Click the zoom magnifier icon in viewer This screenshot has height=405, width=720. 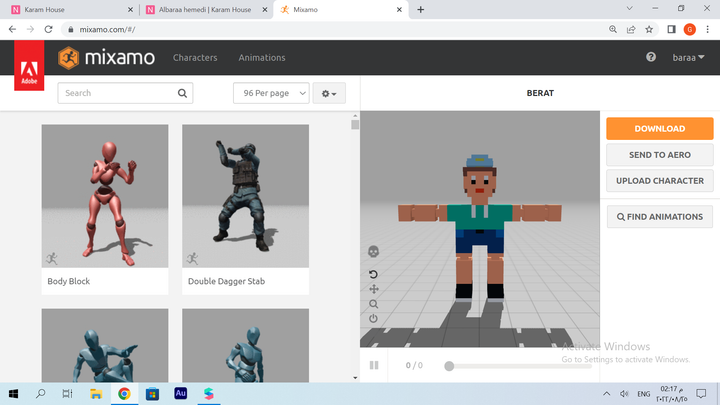pyautogui.click(x=373, y=304)
